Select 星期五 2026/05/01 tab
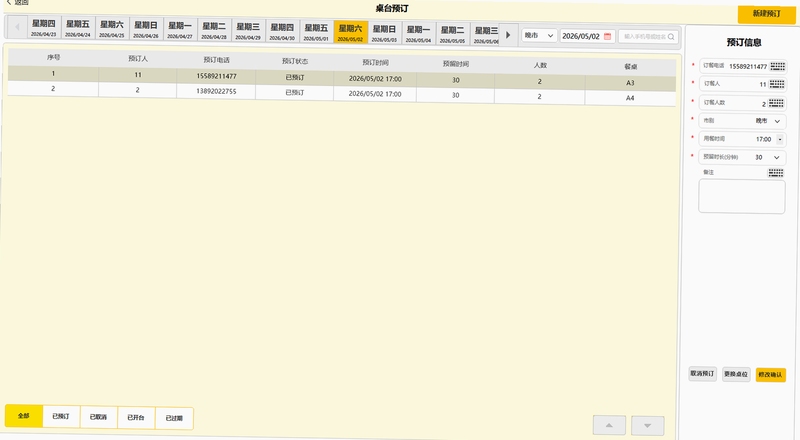This screenshot has width=800, height=440. (316, 32)
